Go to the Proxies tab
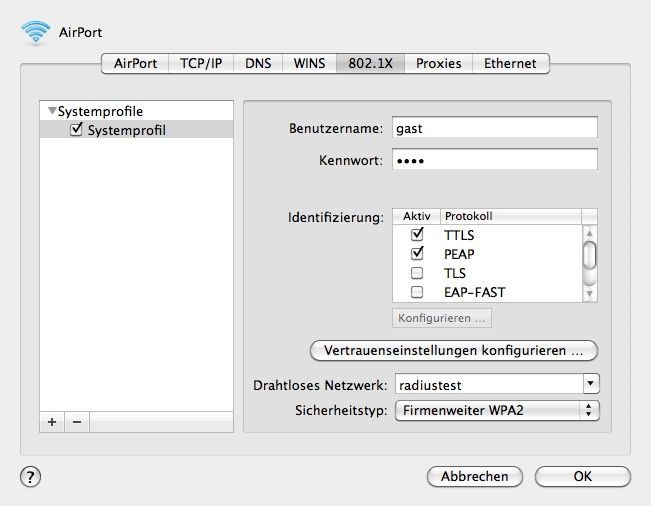 pos(438,64)
